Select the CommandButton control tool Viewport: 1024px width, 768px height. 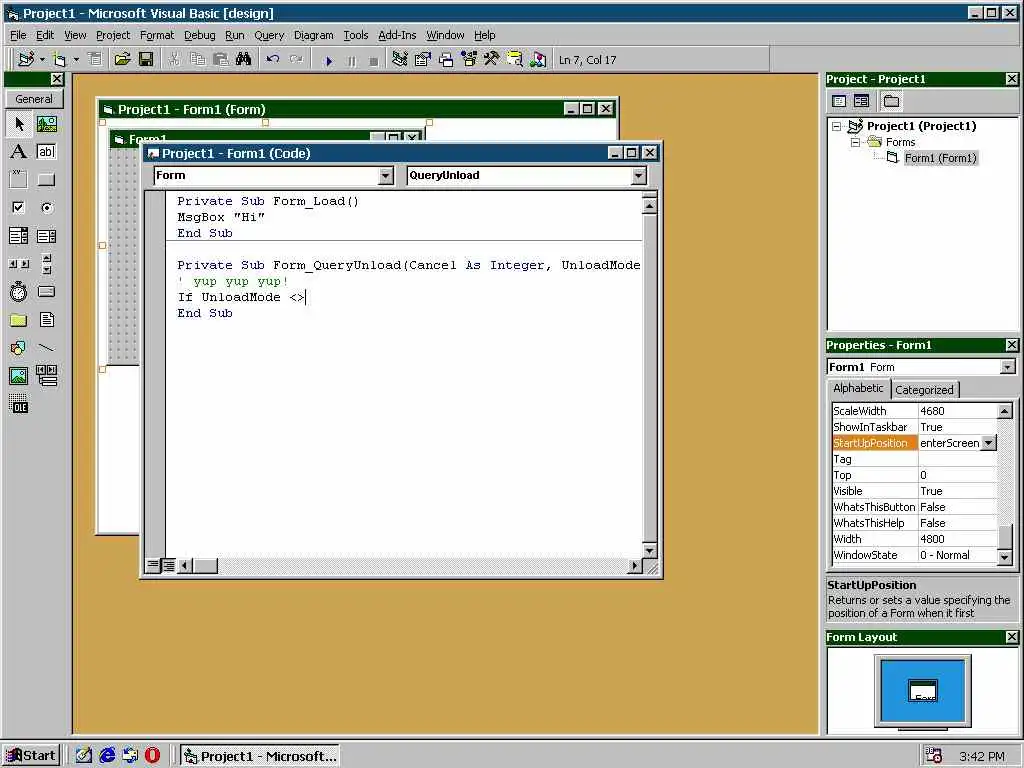click(x=46, y=180)
